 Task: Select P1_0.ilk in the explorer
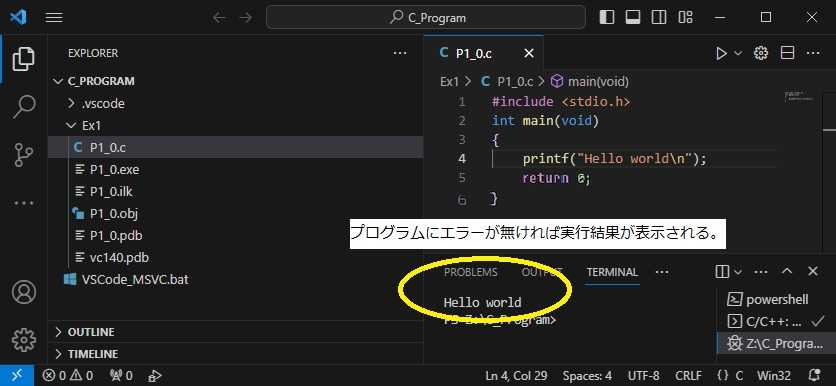(x=235, y=191)
